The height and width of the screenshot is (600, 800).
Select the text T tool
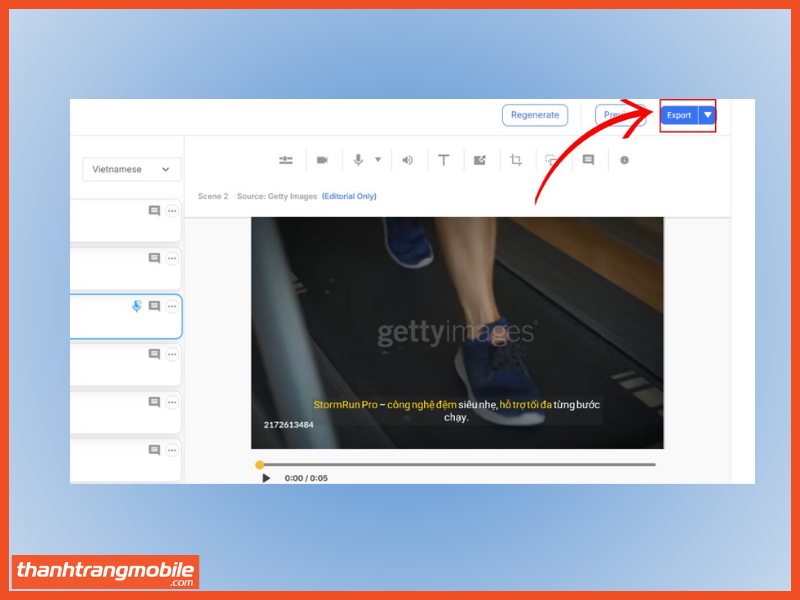click(x=444, y=160)
